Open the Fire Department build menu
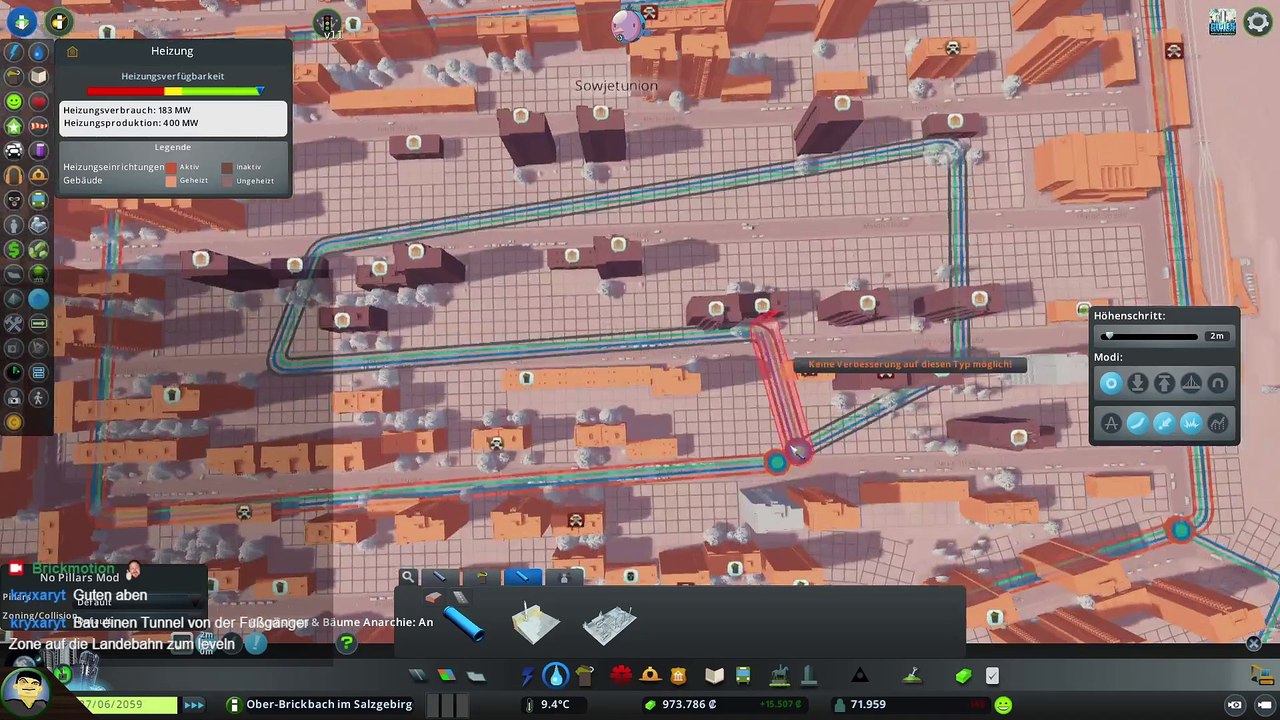 (650, 676)
